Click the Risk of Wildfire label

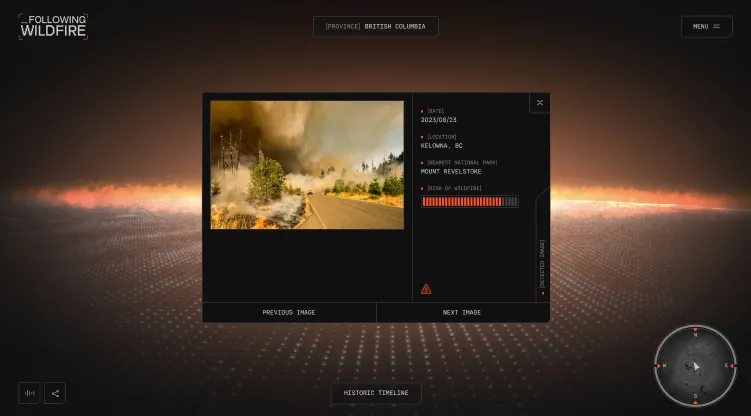454,189
